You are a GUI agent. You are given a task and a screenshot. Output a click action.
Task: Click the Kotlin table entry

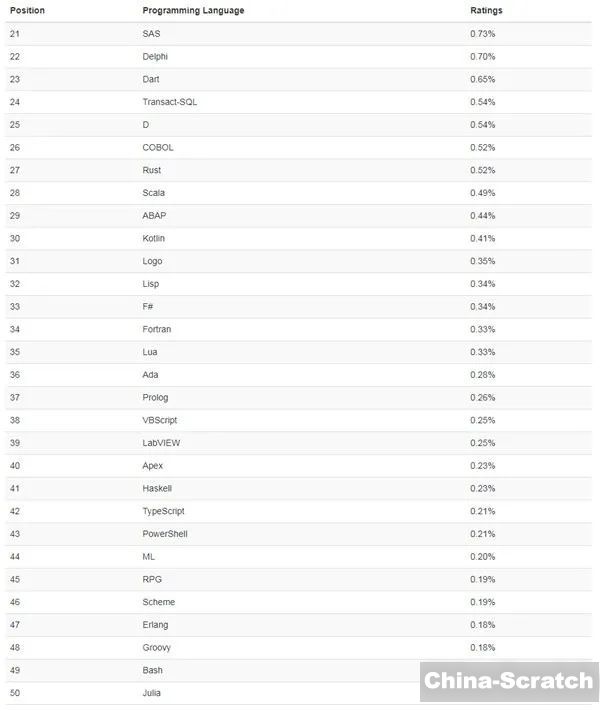(x=154, y=238)
